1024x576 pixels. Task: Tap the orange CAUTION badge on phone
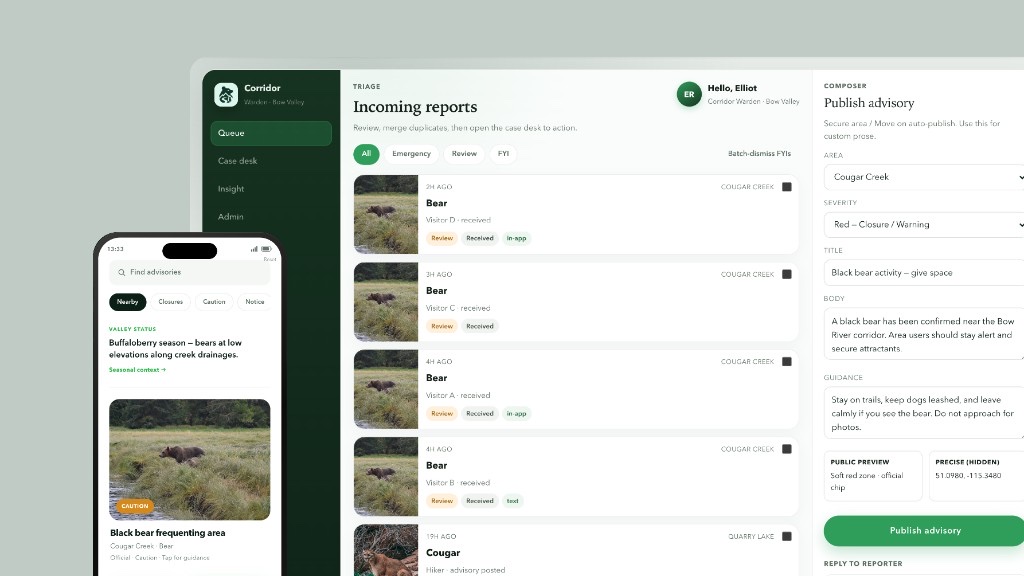[135, 506]
